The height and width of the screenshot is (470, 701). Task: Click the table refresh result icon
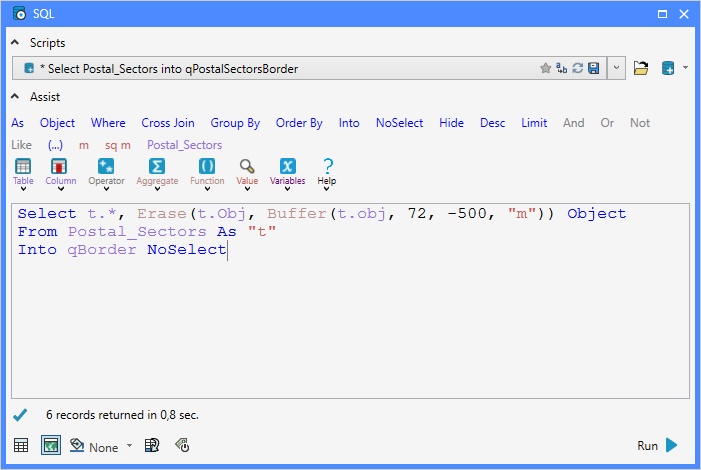point(152,445)
